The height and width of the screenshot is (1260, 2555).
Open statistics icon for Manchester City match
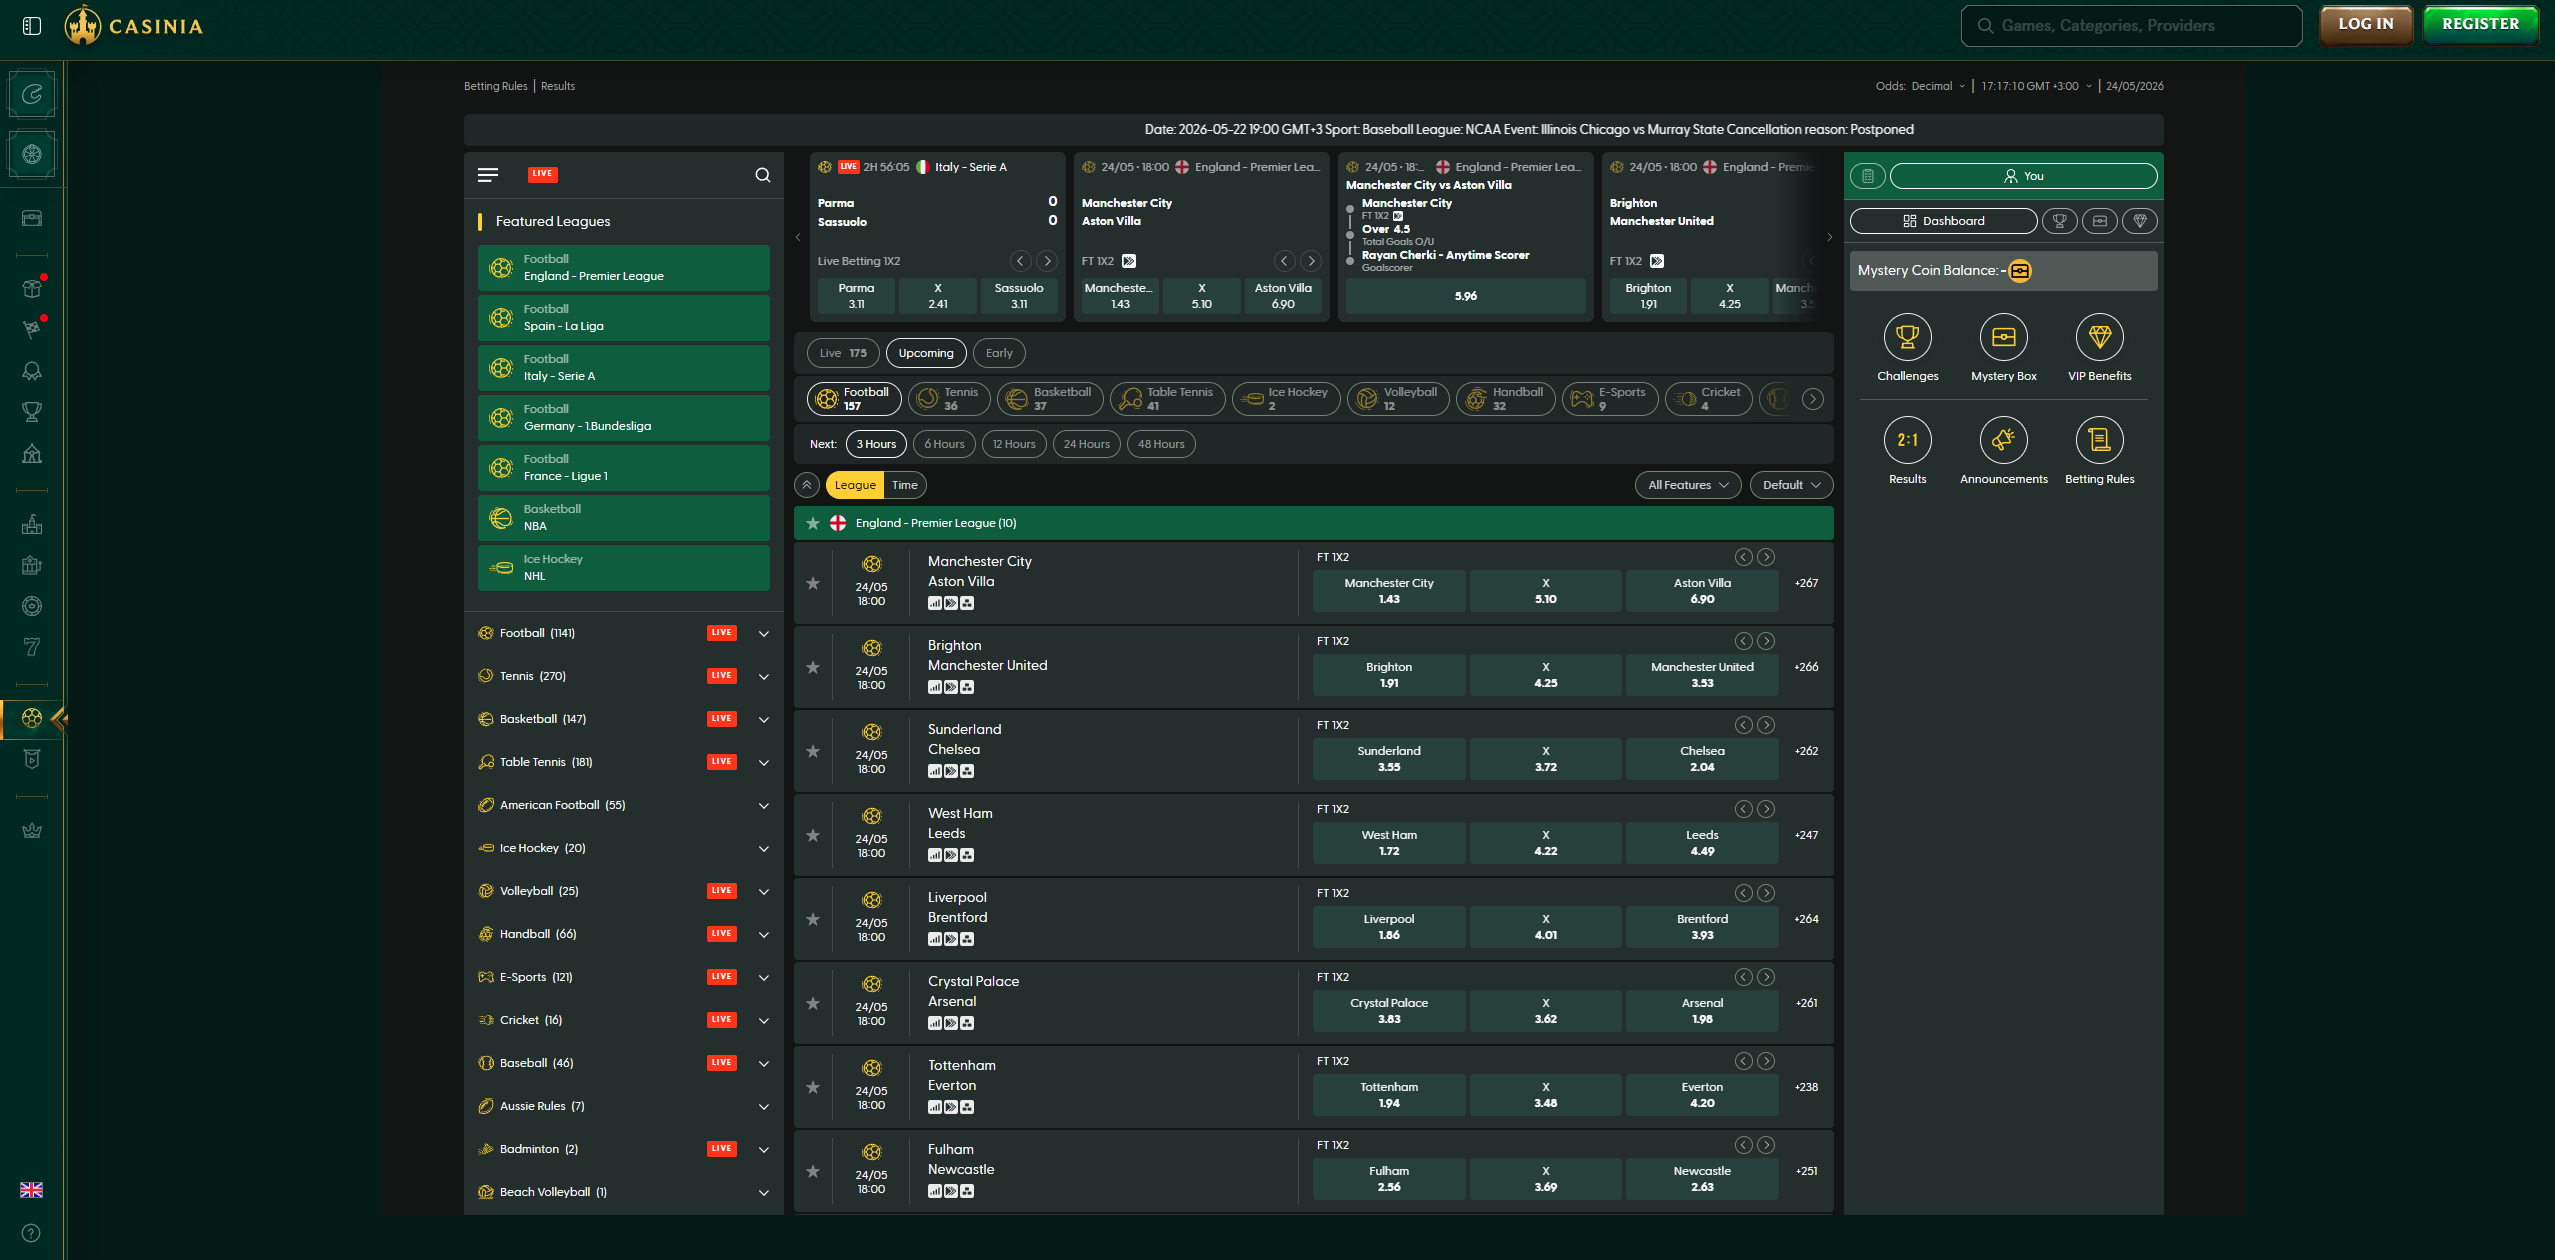click(x=935, y=603)
